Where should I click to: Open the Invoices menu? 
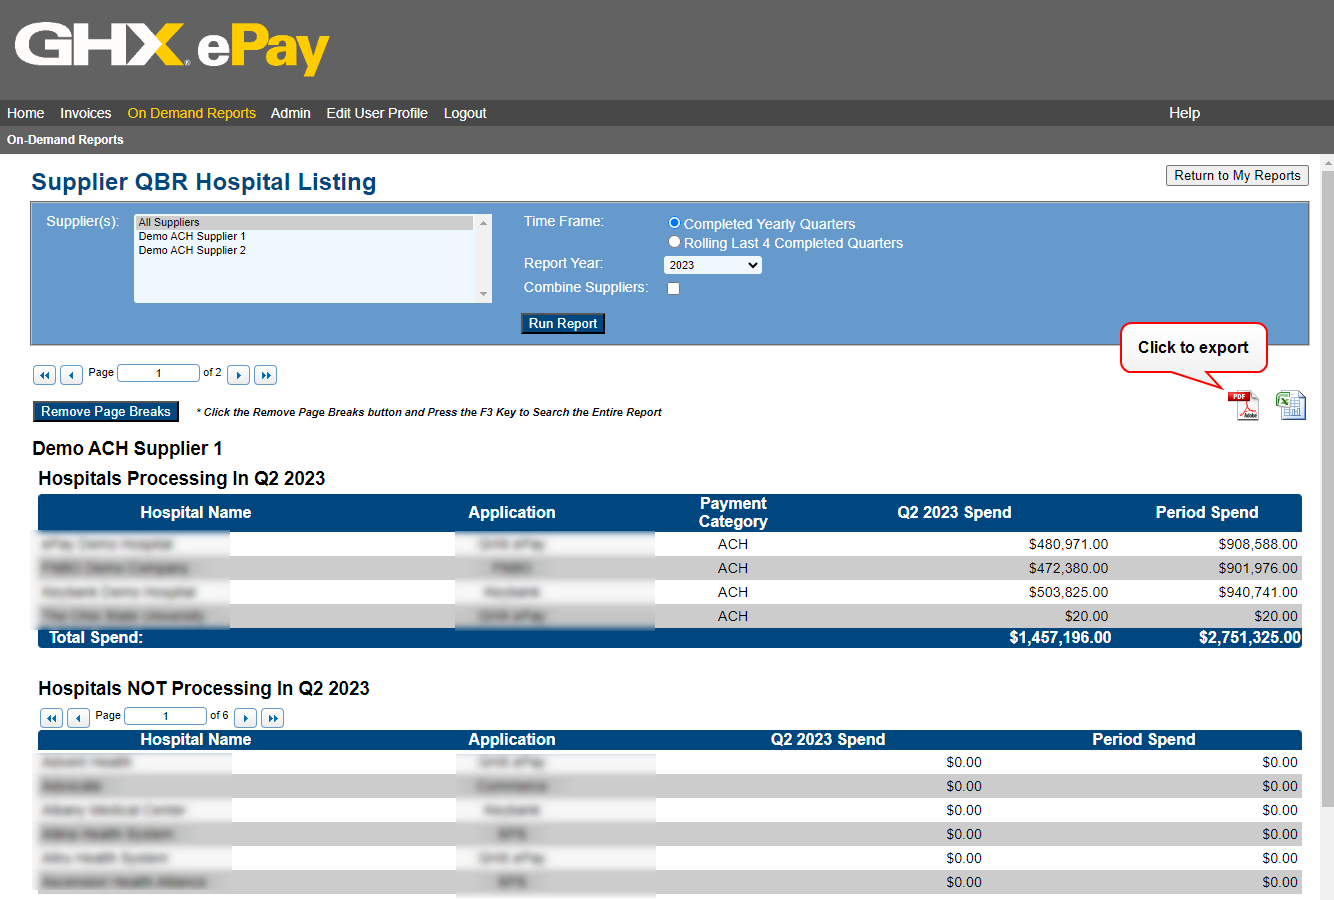pos(85,113)
